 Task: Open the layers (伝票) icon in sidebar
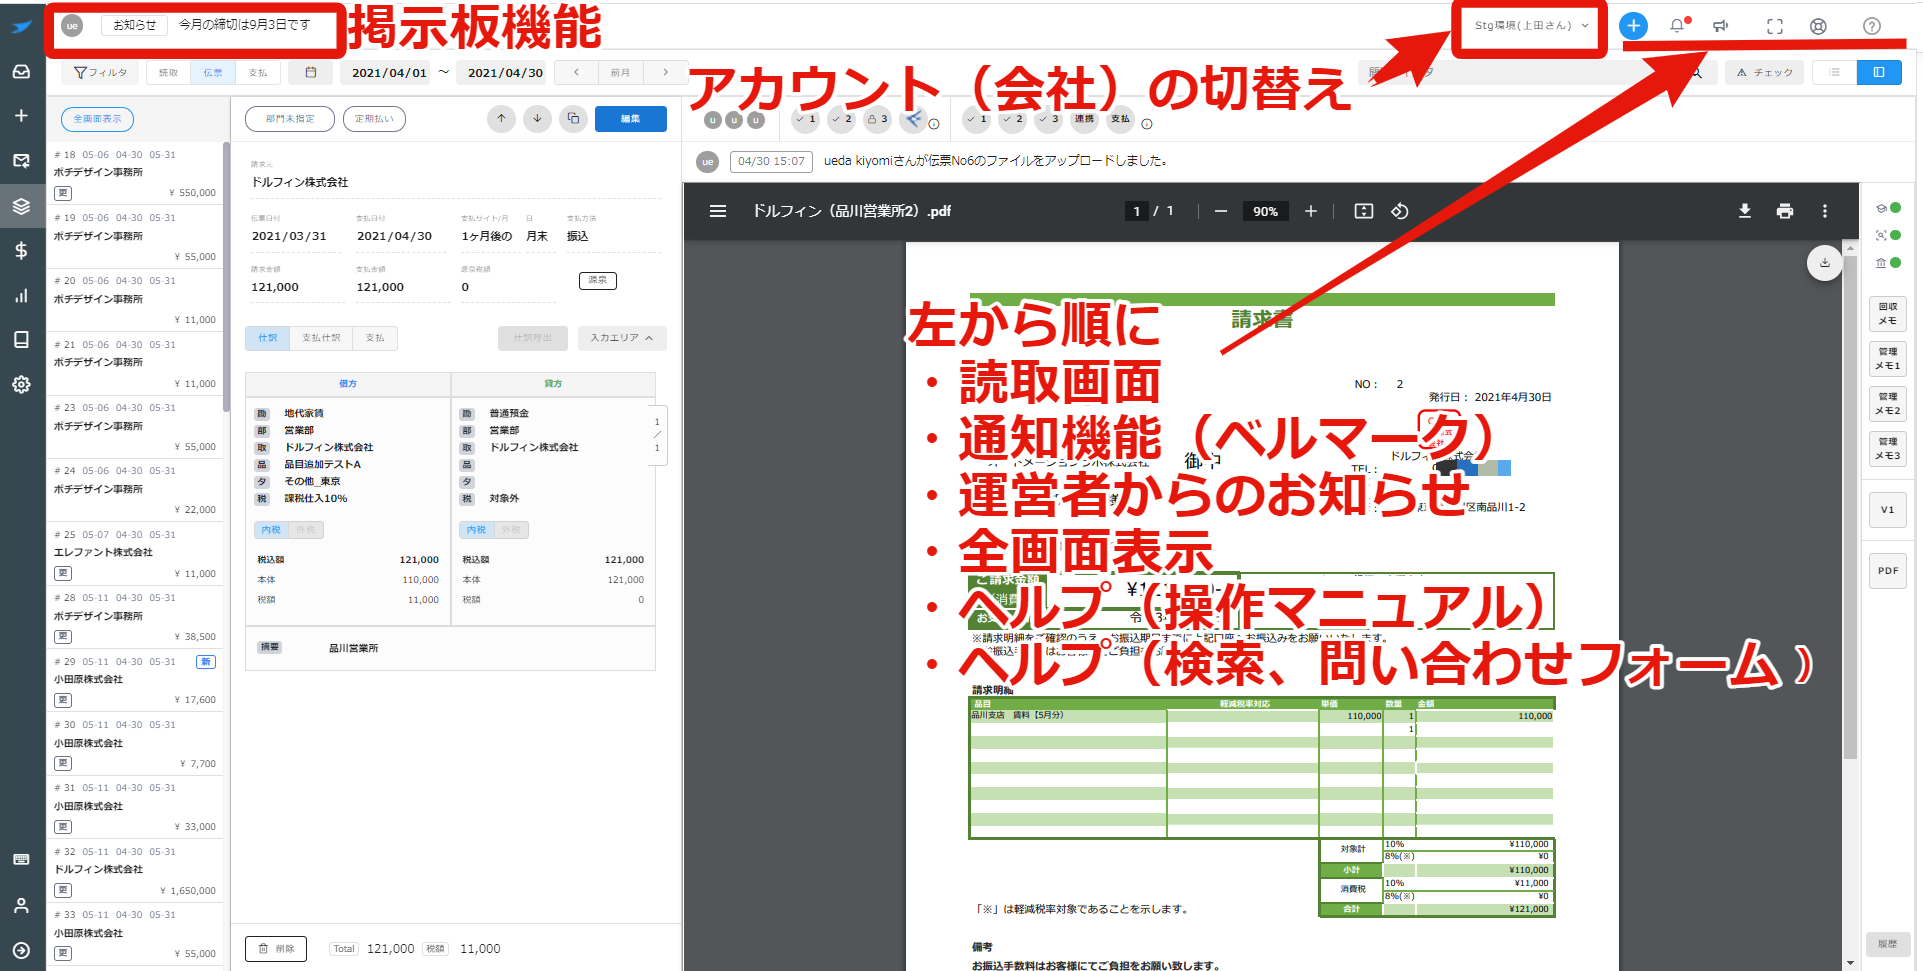[21, 206]
